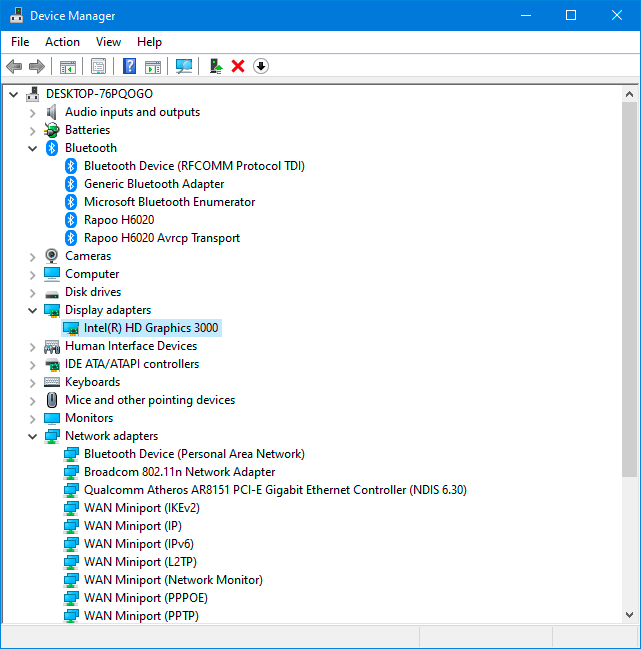Image resolution: width=641 pixels, height=649 pixels.
Task: Click the Monitors category icon
Action: (x=52, y=418)
